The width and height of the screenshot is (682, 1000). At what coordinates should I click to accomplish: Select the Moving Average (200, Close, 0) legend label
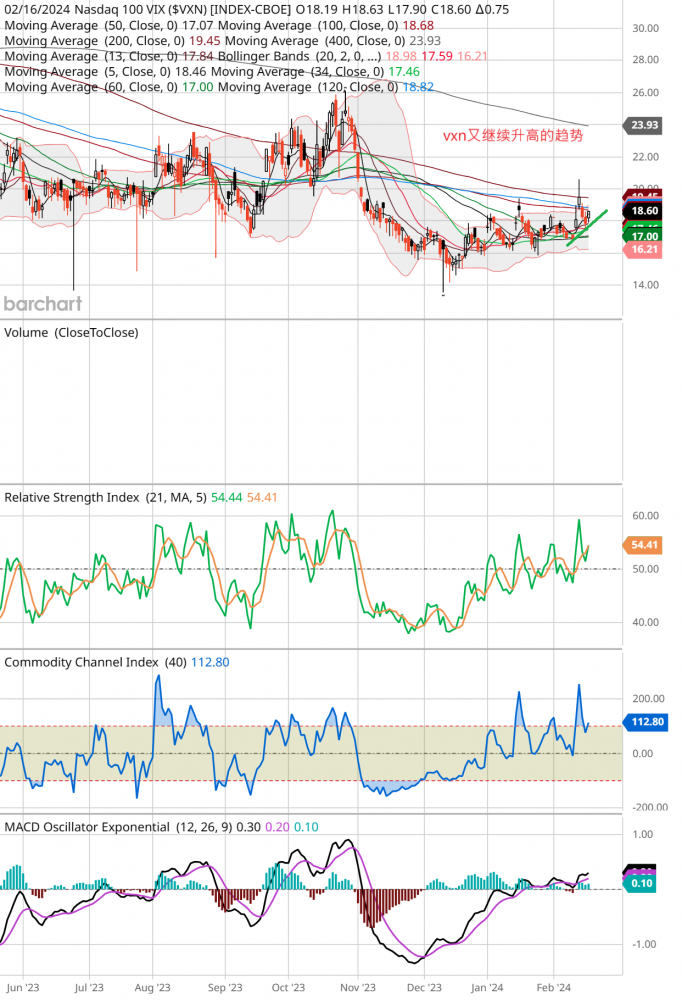coord(94,41)
